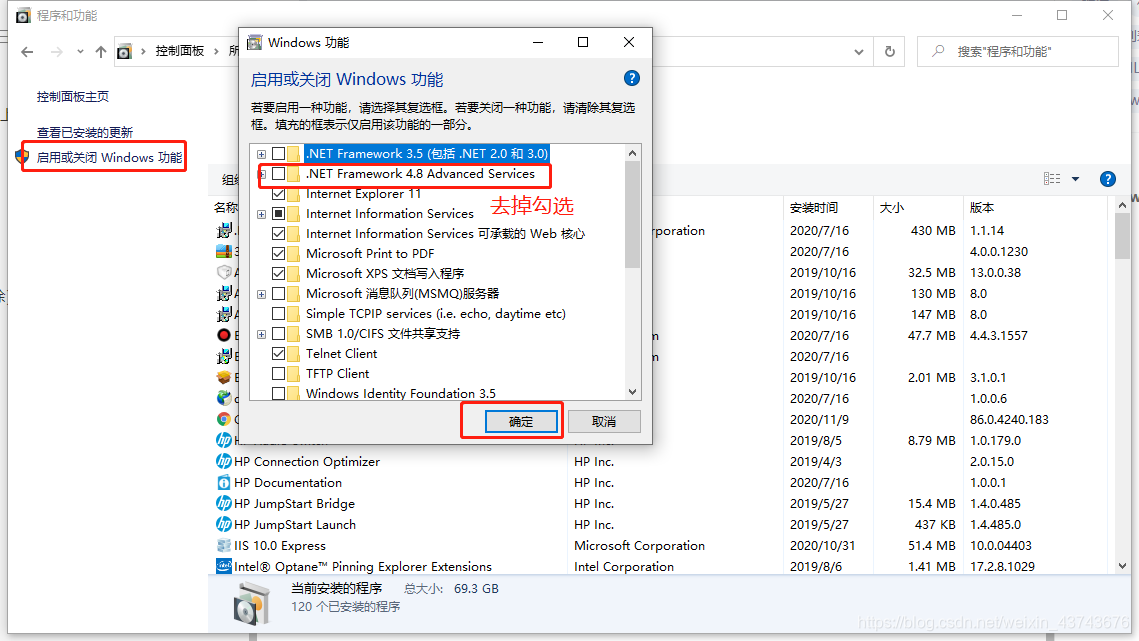Uncheck Microsoft XPS document writer checkbox
This screenshot has width=1139, height=641.
point(278,274)
